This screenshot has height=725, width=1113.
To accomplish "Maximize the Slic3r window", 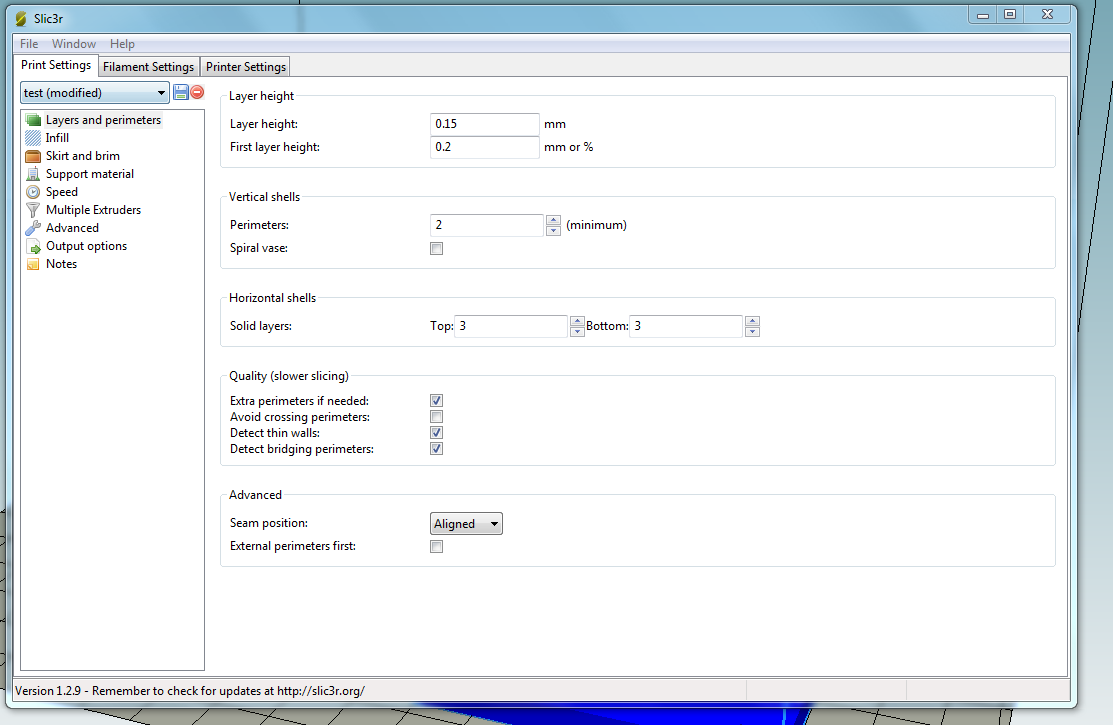I will pyautogui.click(x=1010, y=15).
